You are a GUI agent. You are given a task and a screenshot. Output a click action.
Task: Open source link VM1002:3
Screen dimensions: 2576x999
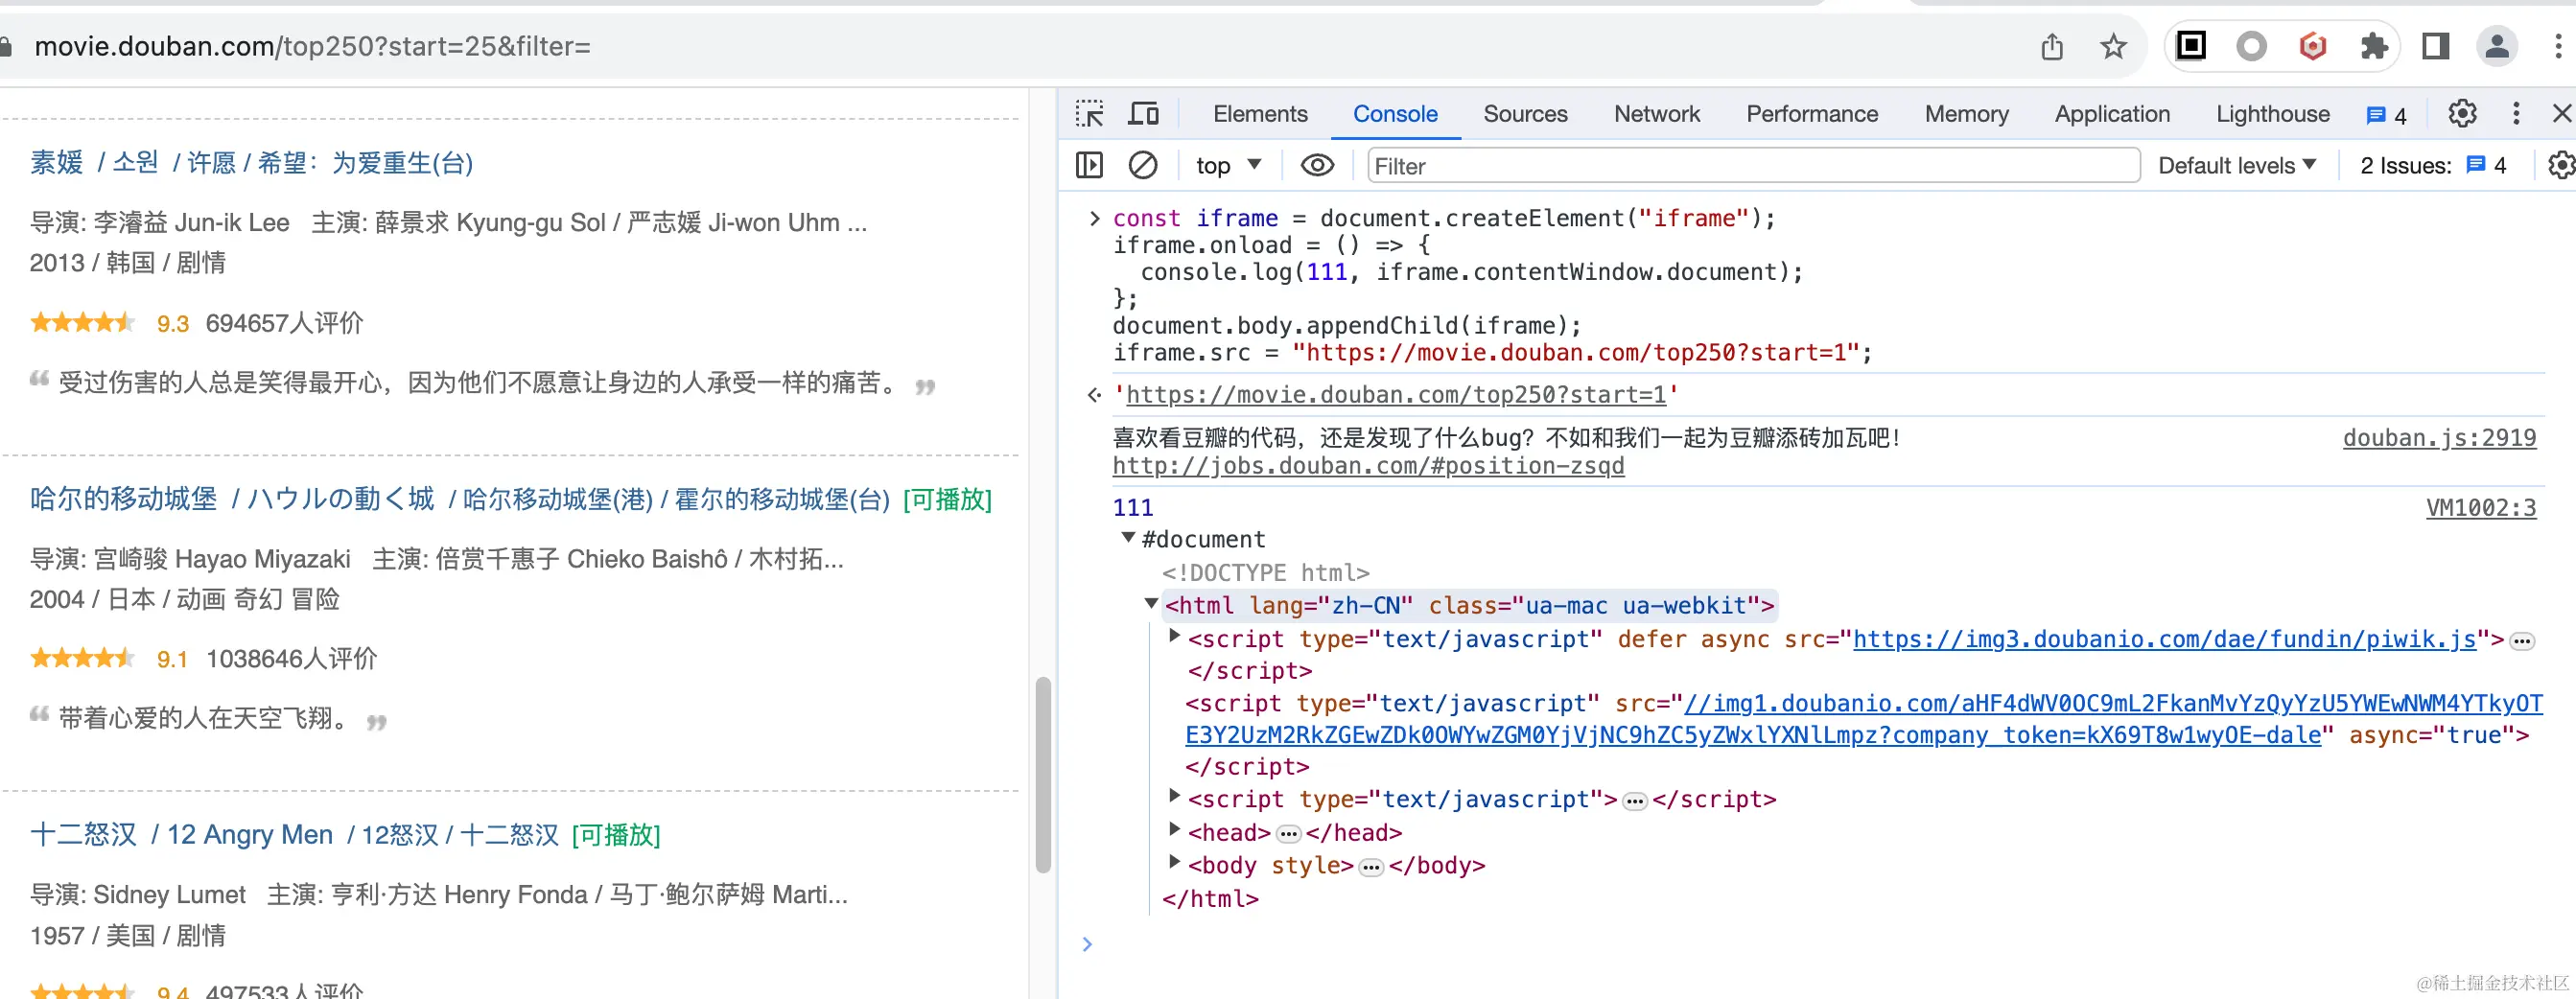click(2481, 508)
